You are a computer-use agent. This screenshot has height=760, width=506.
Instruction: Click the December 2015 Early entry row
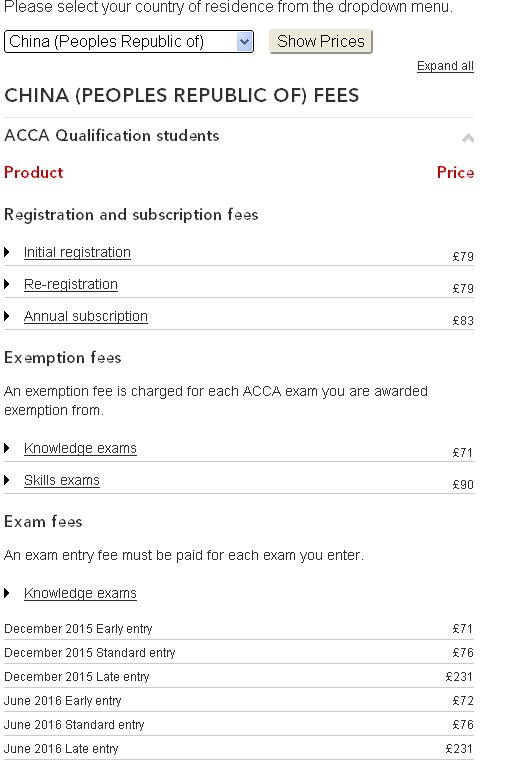click(x=238, y=629)
